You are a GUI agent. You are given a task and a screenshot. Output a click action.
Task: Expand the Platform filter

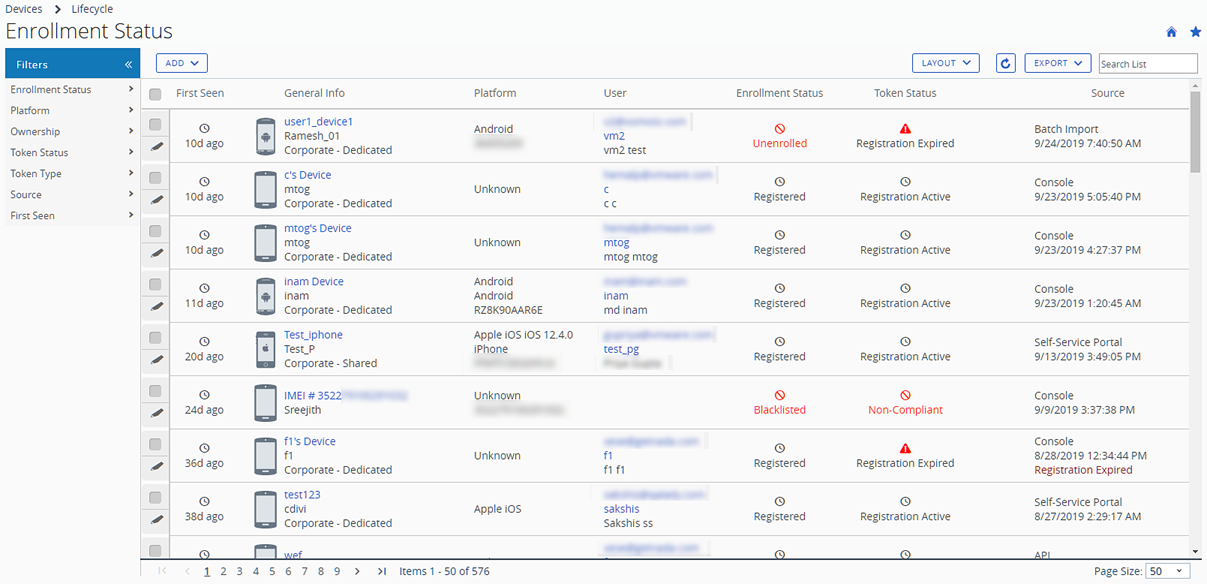(72, 111)
